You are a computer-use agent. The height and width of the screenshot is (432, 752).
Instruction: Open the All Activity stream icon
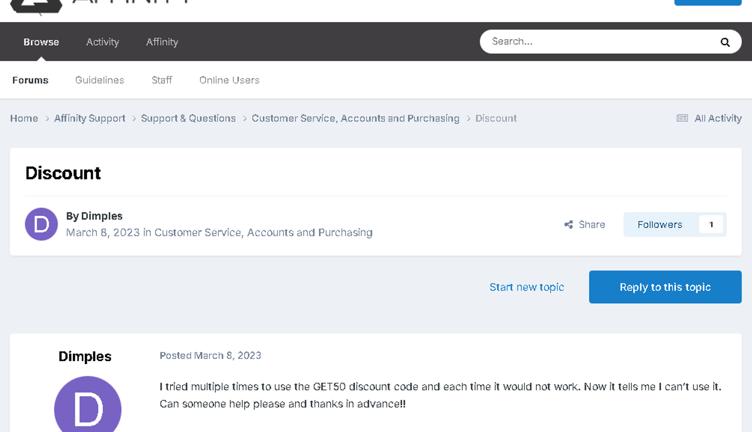click(682, 118)
